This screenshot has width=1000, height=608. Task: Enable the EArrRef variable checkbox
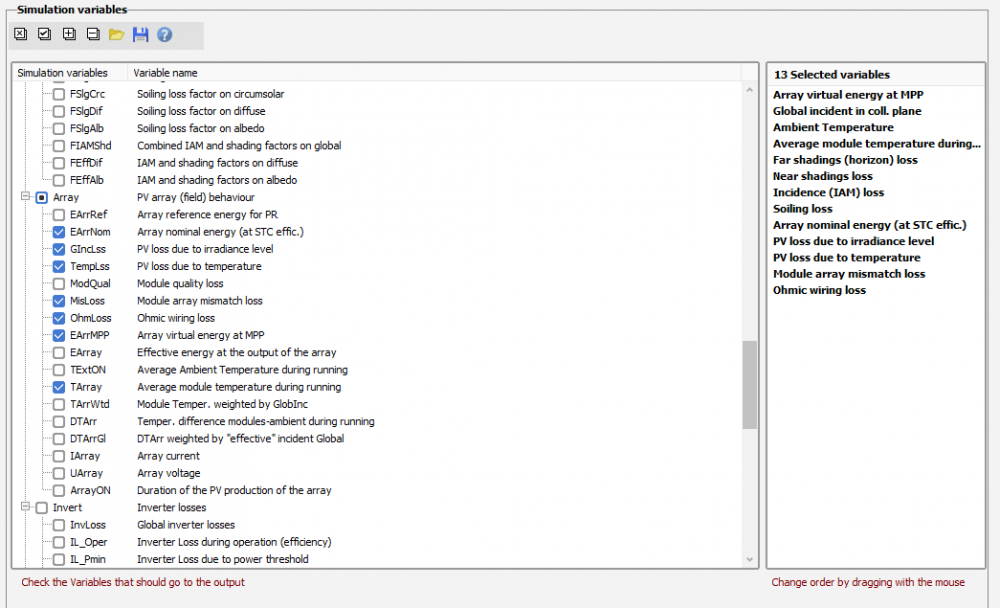(59, 214)
